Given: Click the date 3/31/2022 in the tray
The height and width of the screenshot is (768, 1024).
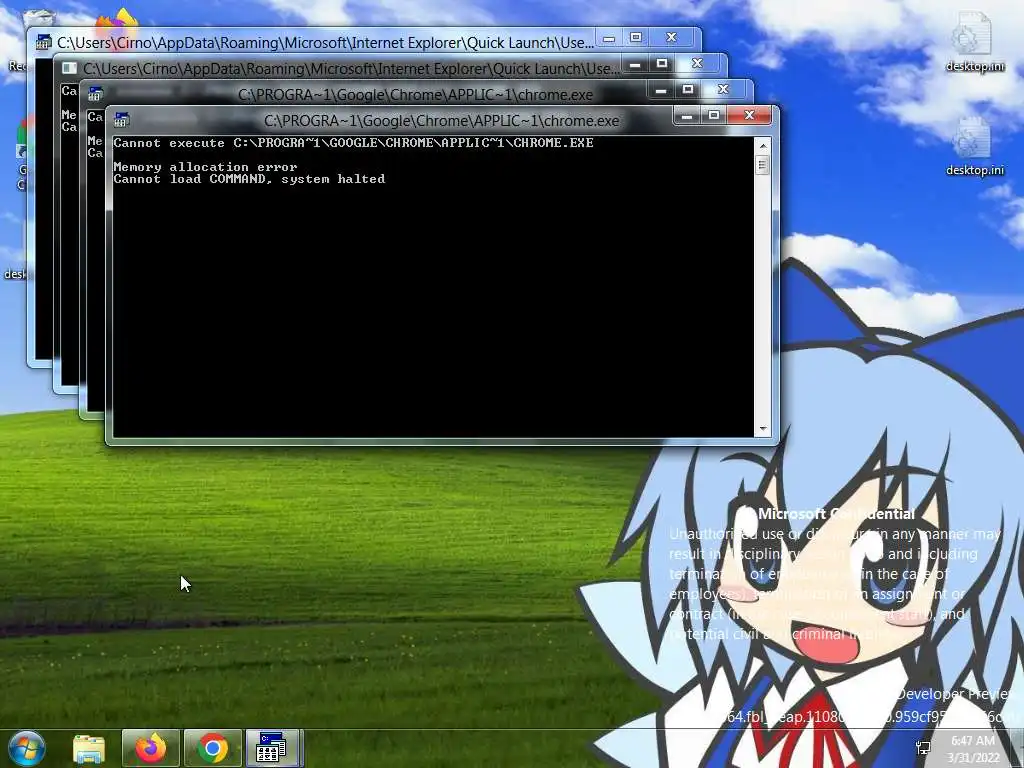Looking at the screenshot, I should click(973, 758).
